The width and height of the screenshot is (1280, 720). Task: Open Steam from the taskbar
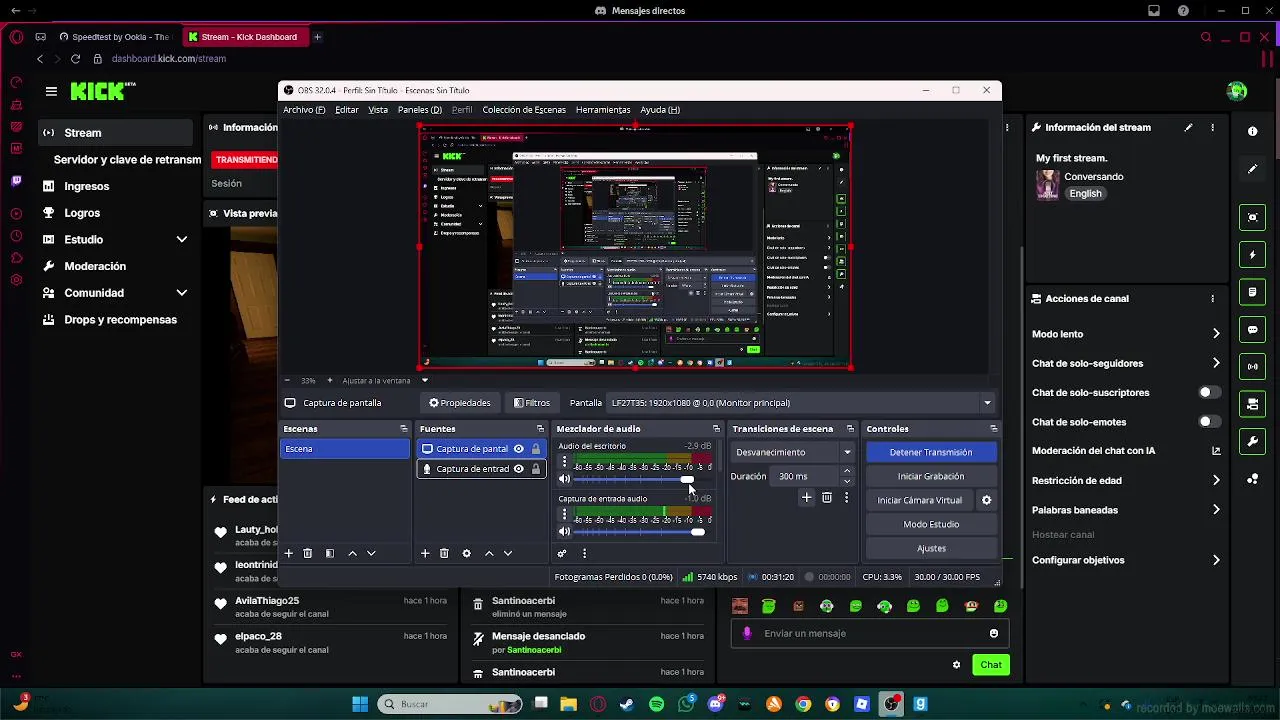coord(627,704)
